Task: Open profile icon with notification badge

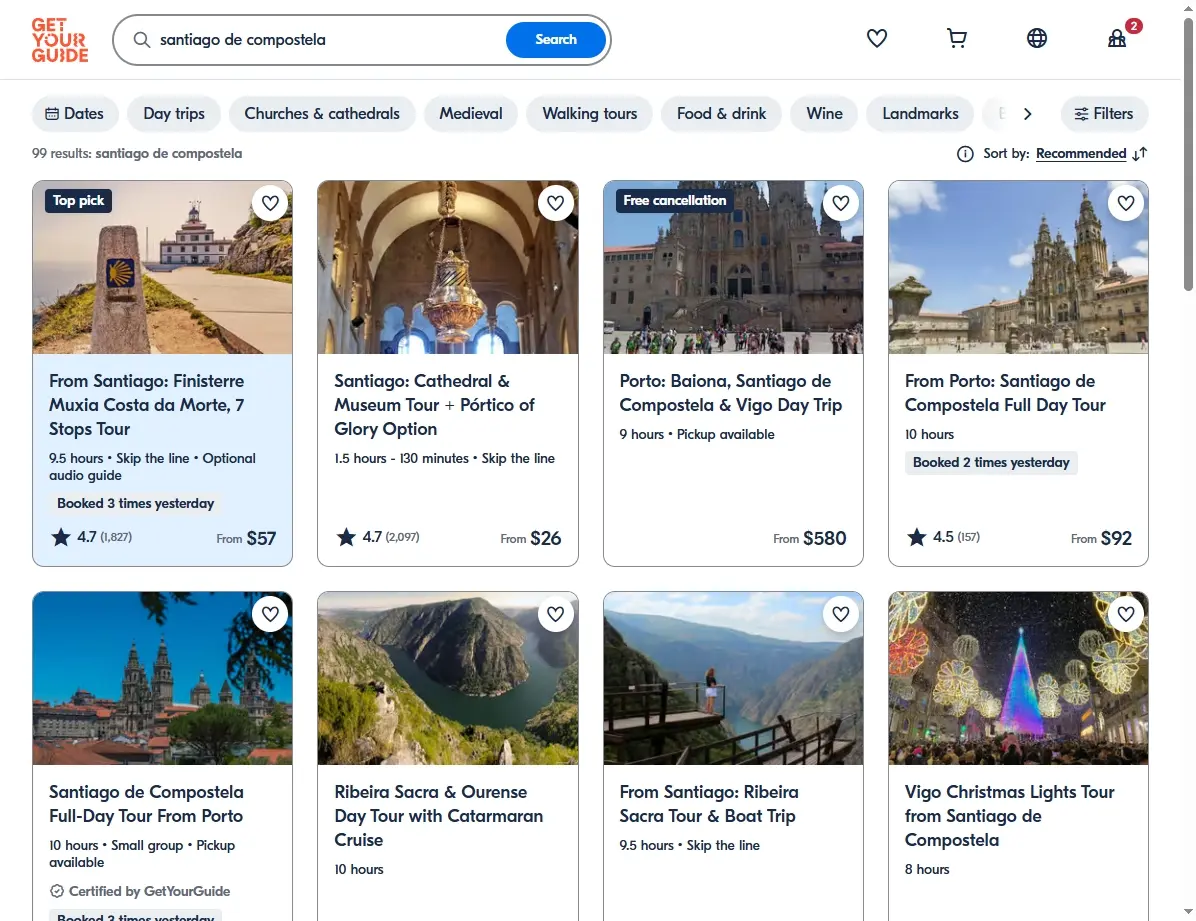Action: tap(1117, 38)
